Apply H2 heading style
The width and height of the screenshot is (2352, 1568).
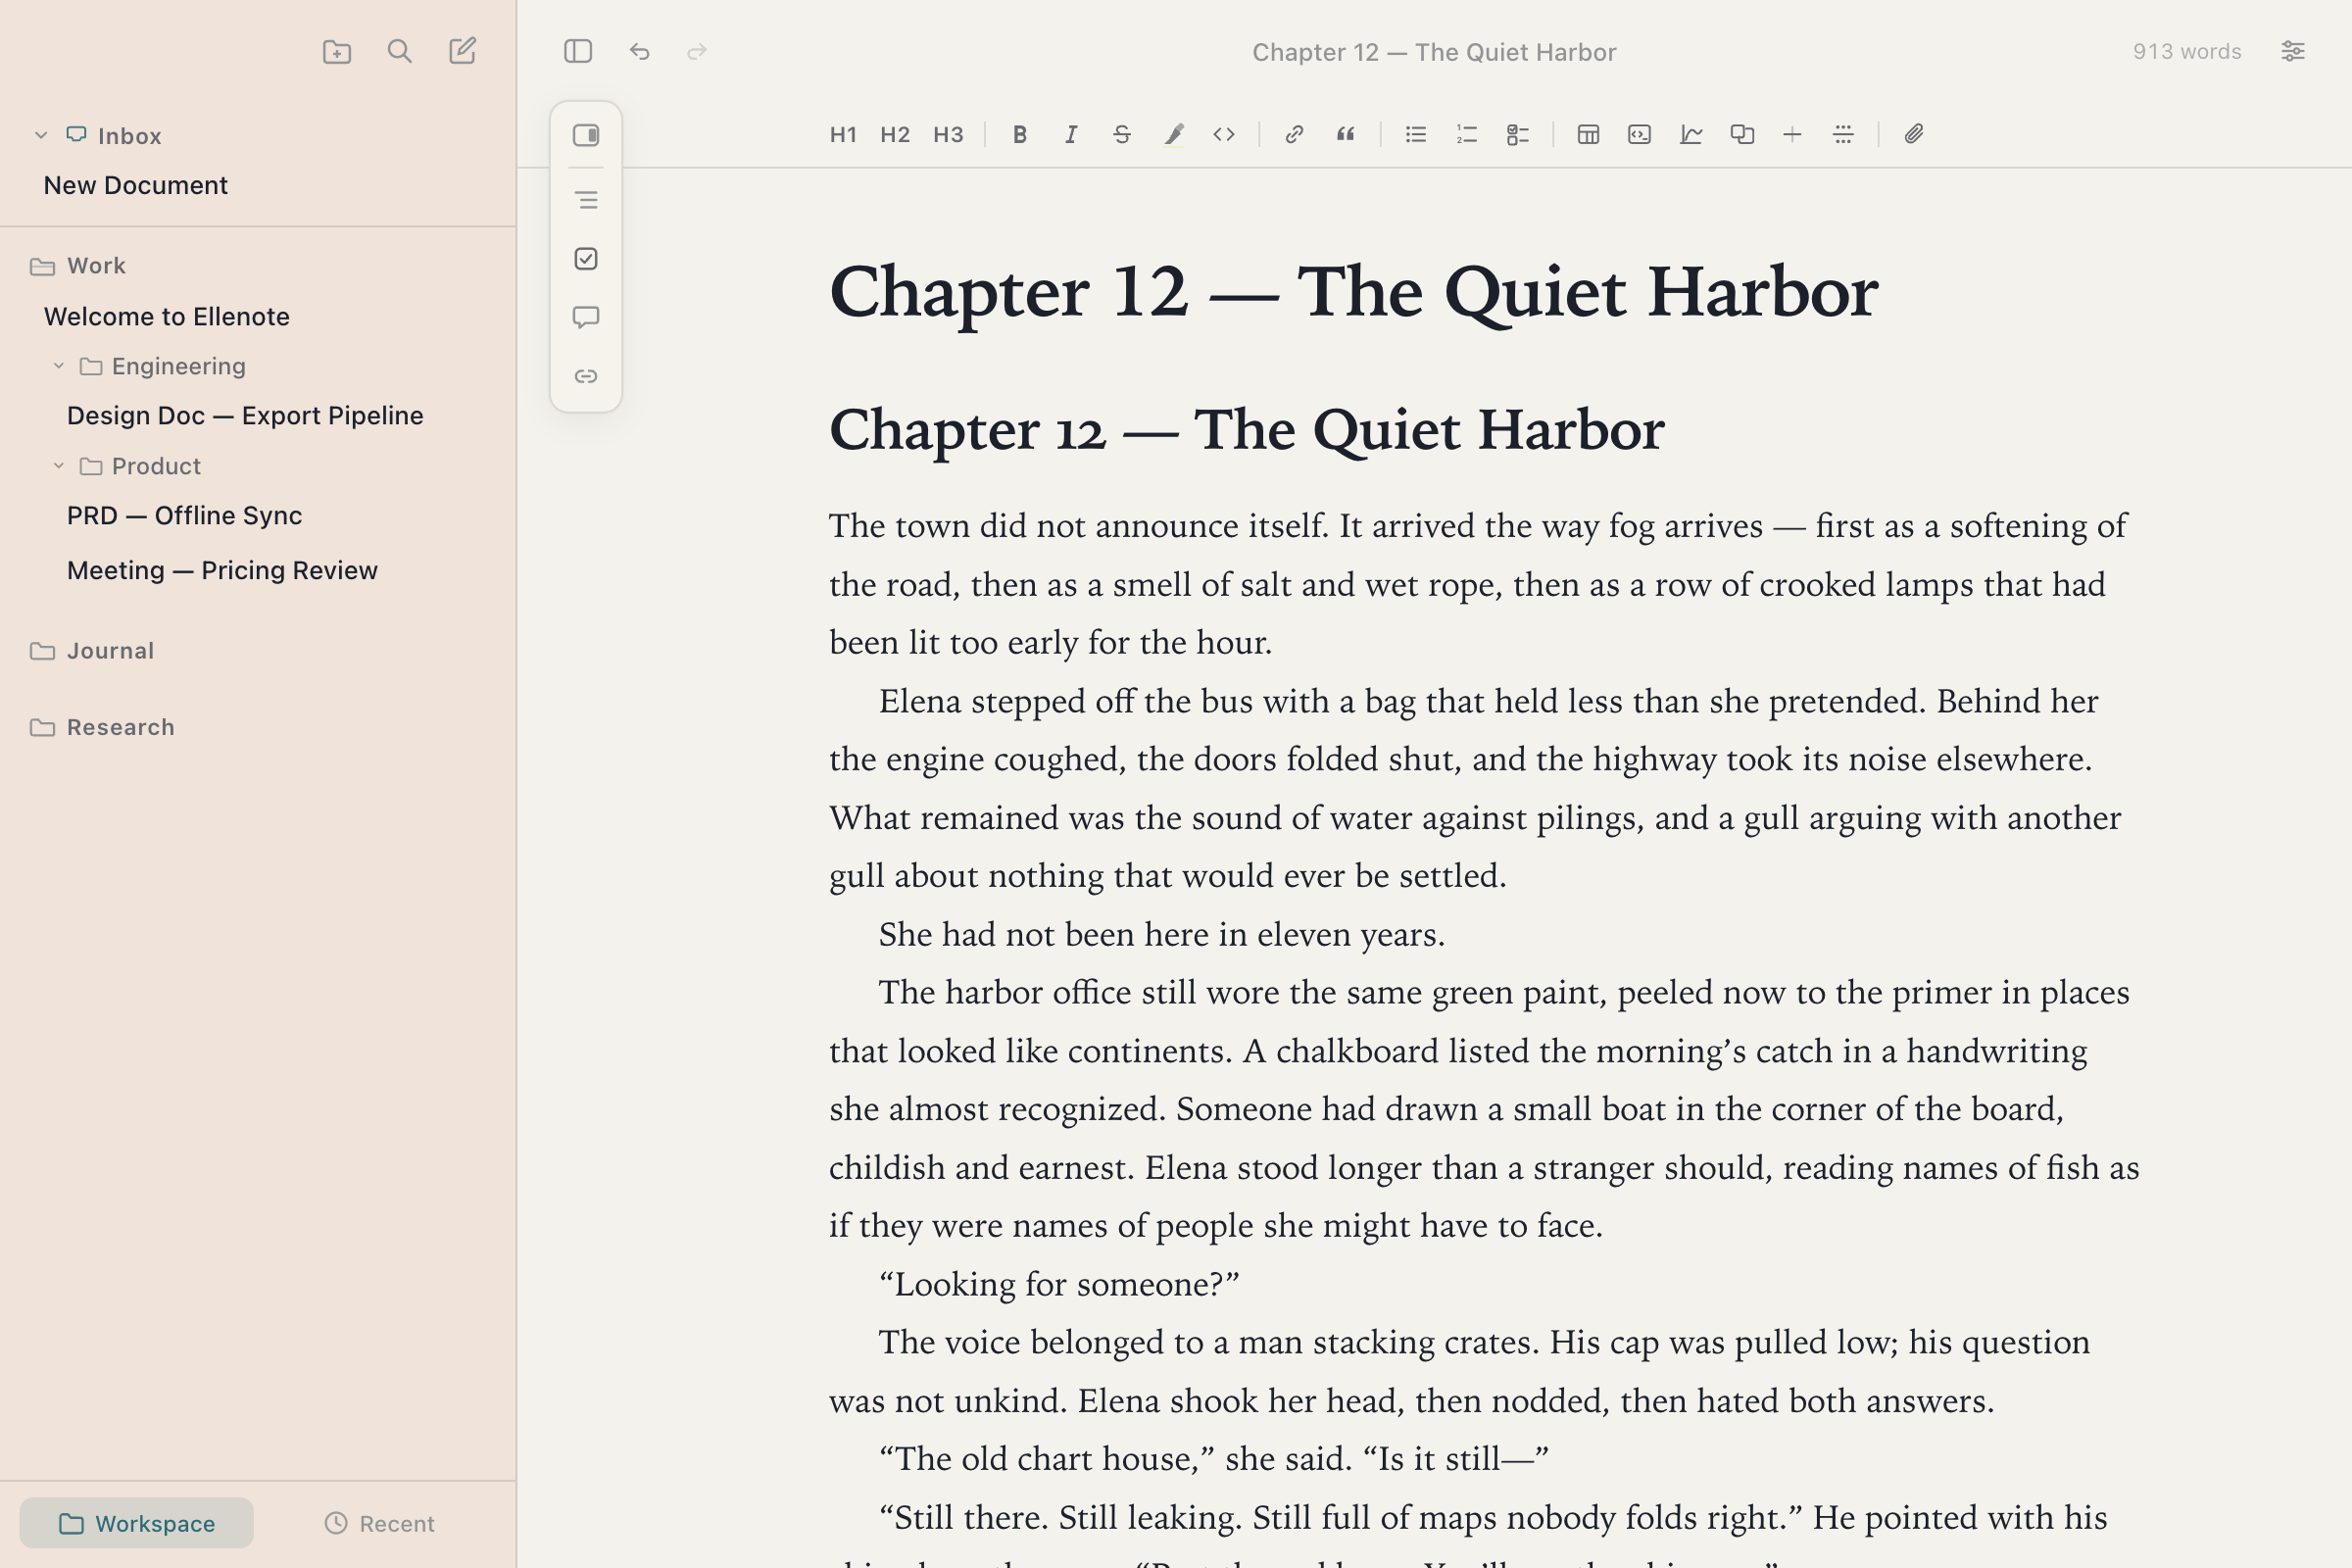[895, 135]
